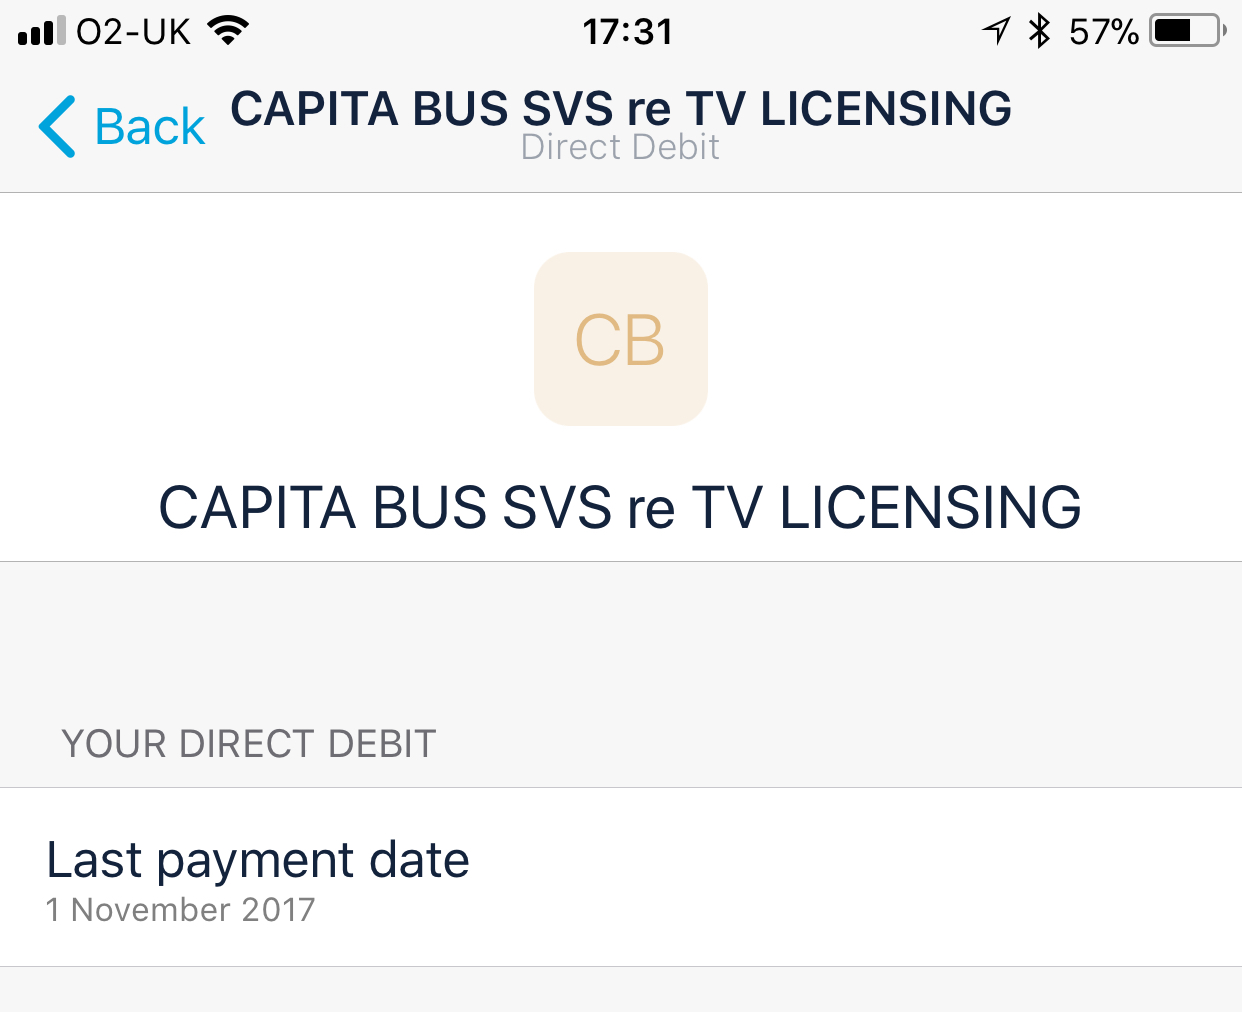Tap the 57% battery percentage text
1242x1012 pixels.
click(1103, 32)
